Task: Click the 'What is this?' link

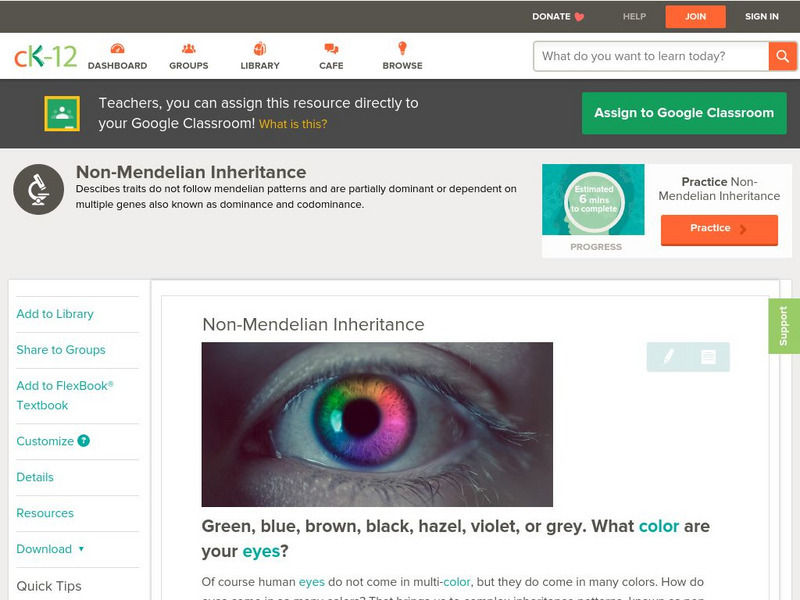Action: [x=293, y=124]
